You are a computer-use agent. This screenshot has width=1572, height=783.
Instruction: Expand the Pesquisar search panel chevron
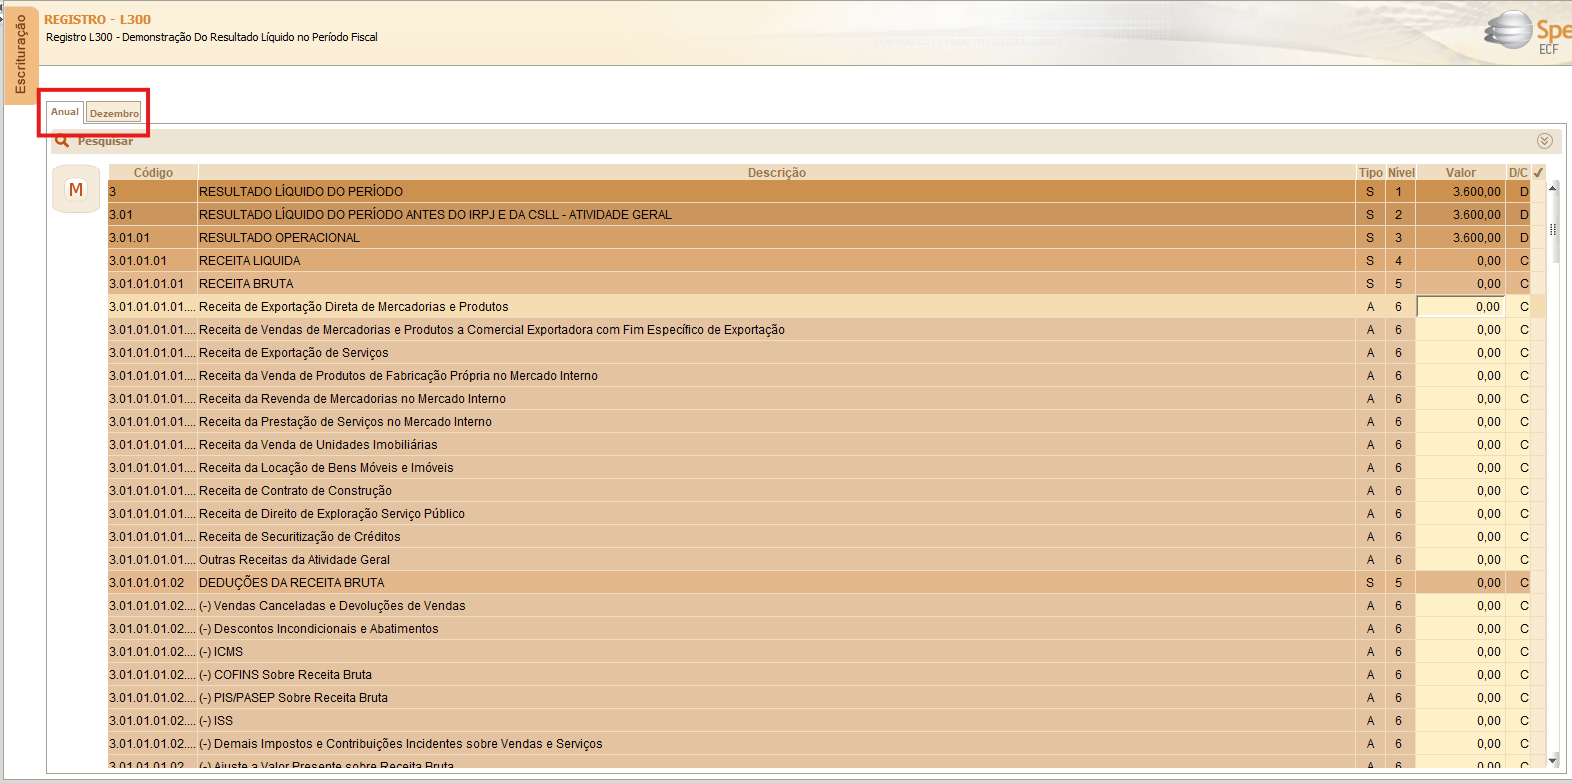[1544, 141]
